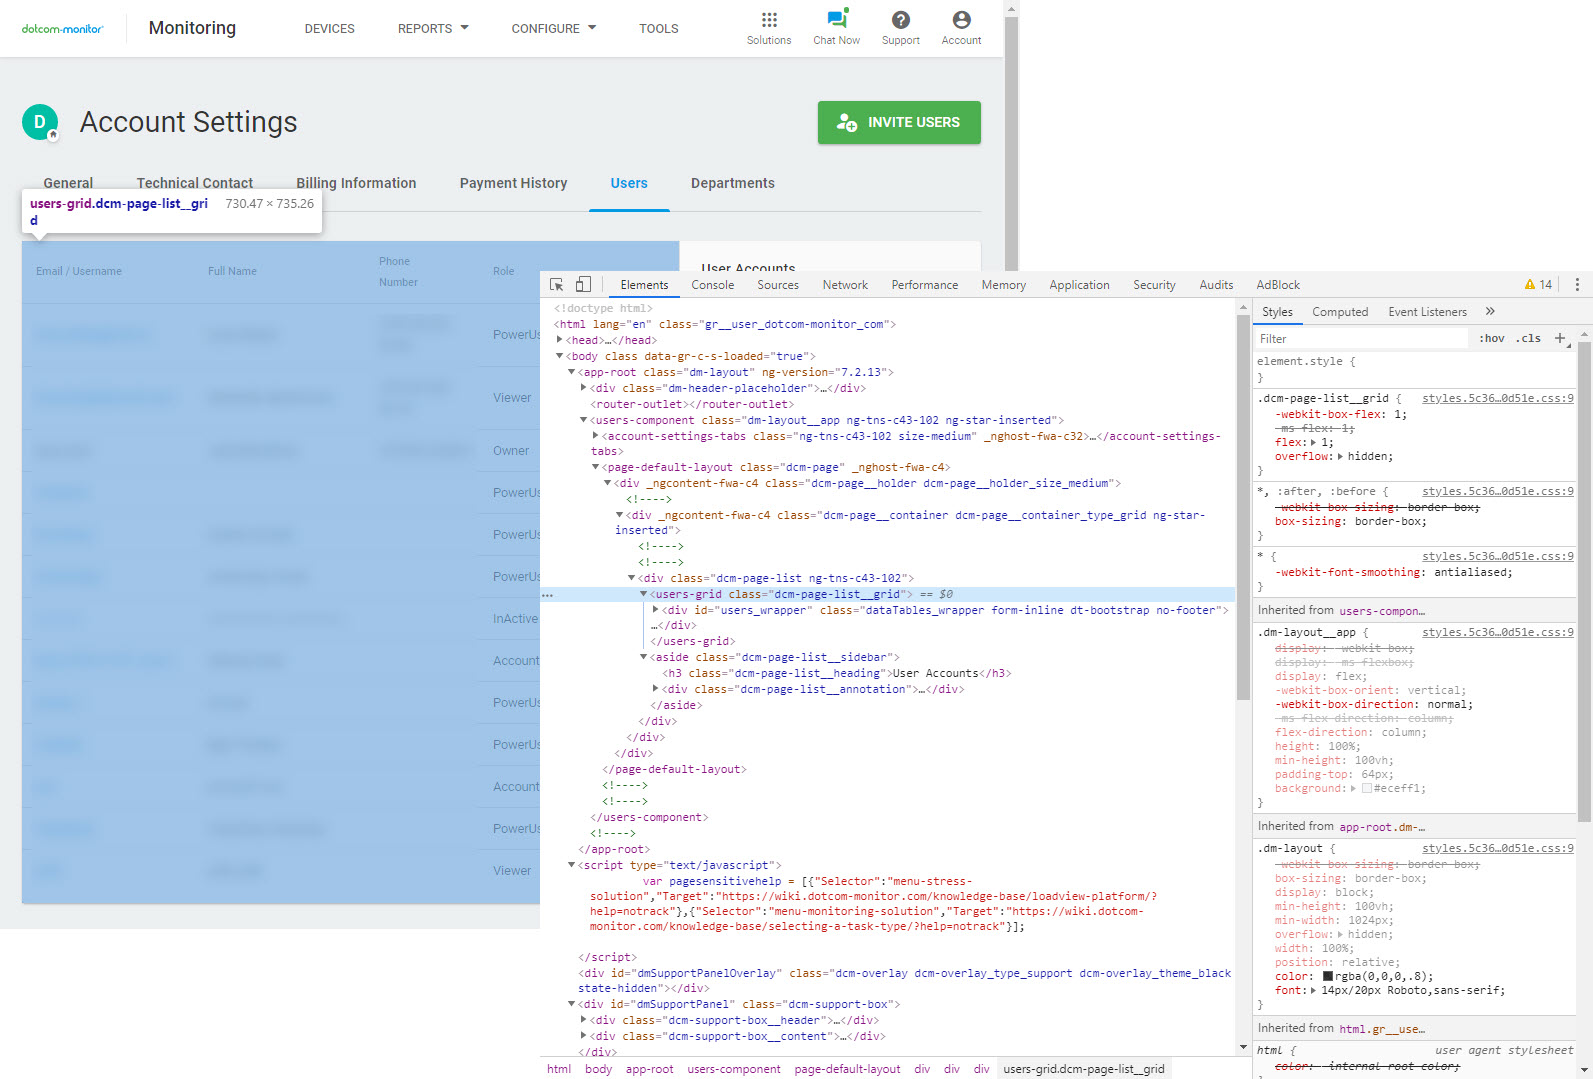
Task: Open DevTools three-dot customize menu
Action: 1577,285
